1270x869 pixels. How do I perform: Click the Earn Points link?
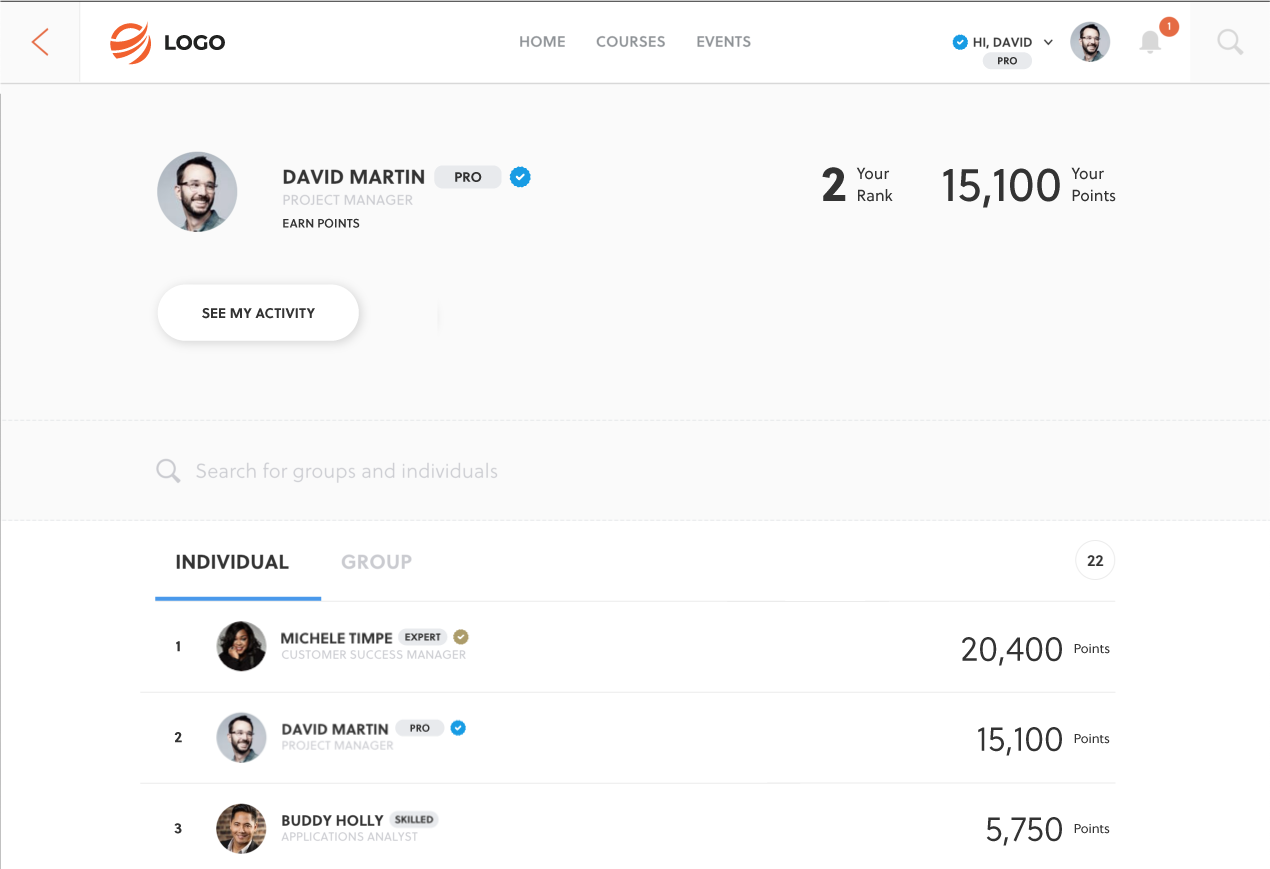tap(321, 223)
